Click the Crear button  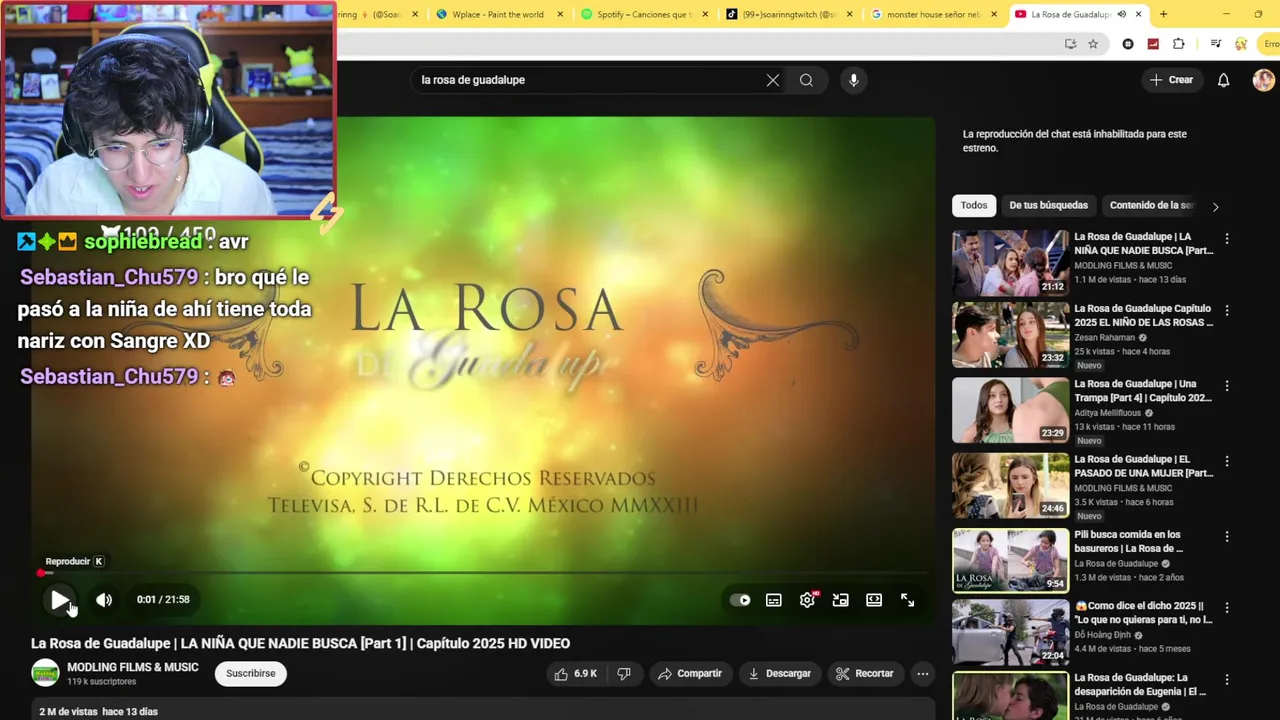(1171, 80)
